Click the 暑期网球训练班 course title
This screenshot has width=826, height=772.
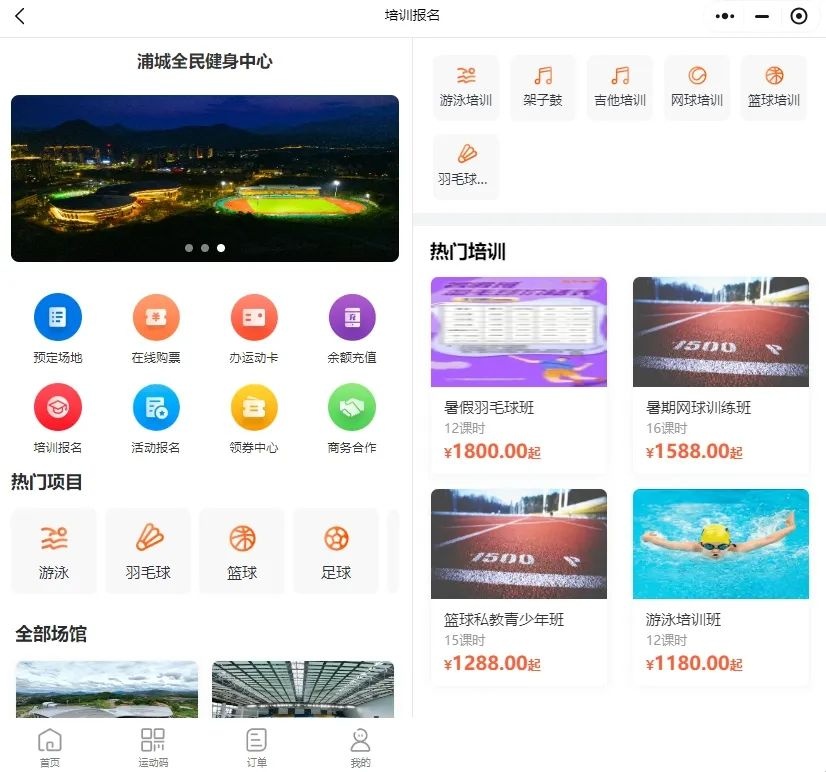[x=699, y=407]
